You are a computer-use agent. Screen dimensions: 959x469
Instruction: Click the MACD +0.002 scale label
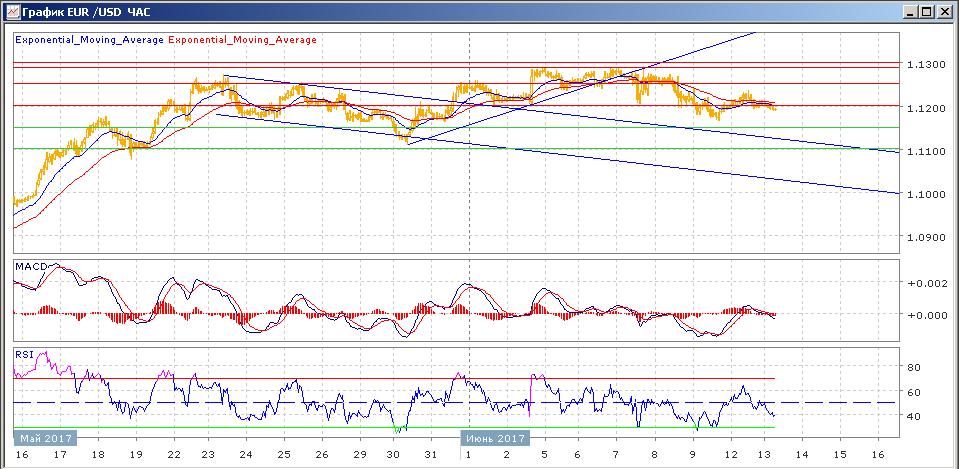pos(923,284)
